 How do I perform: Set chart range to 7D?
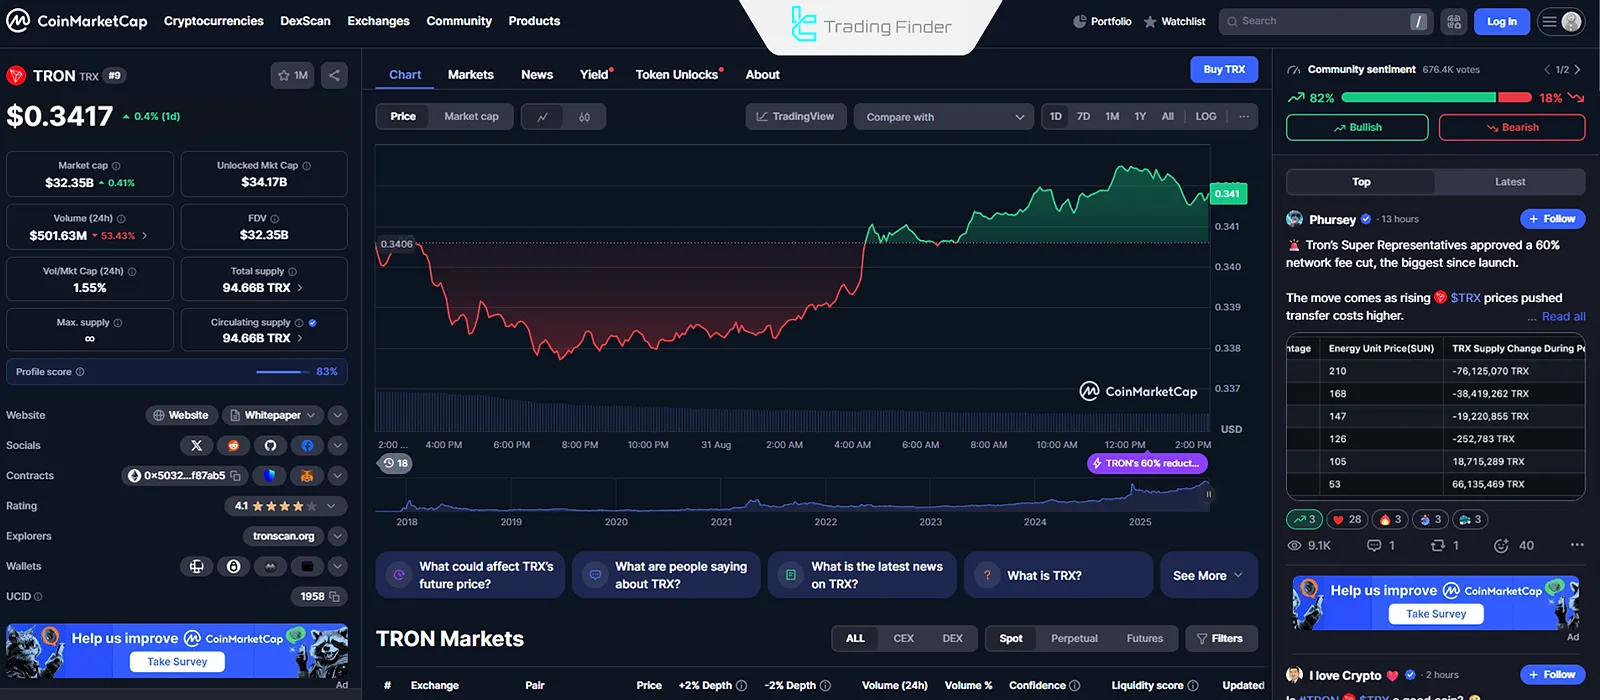(1083, 116)
